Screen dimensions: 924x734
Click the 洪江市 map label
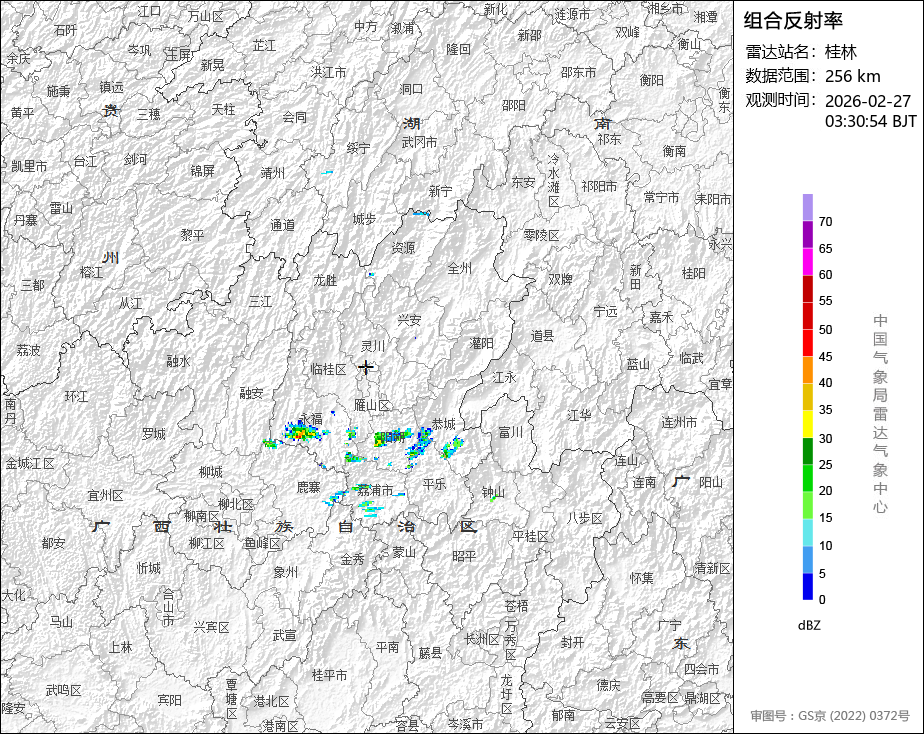329,72
